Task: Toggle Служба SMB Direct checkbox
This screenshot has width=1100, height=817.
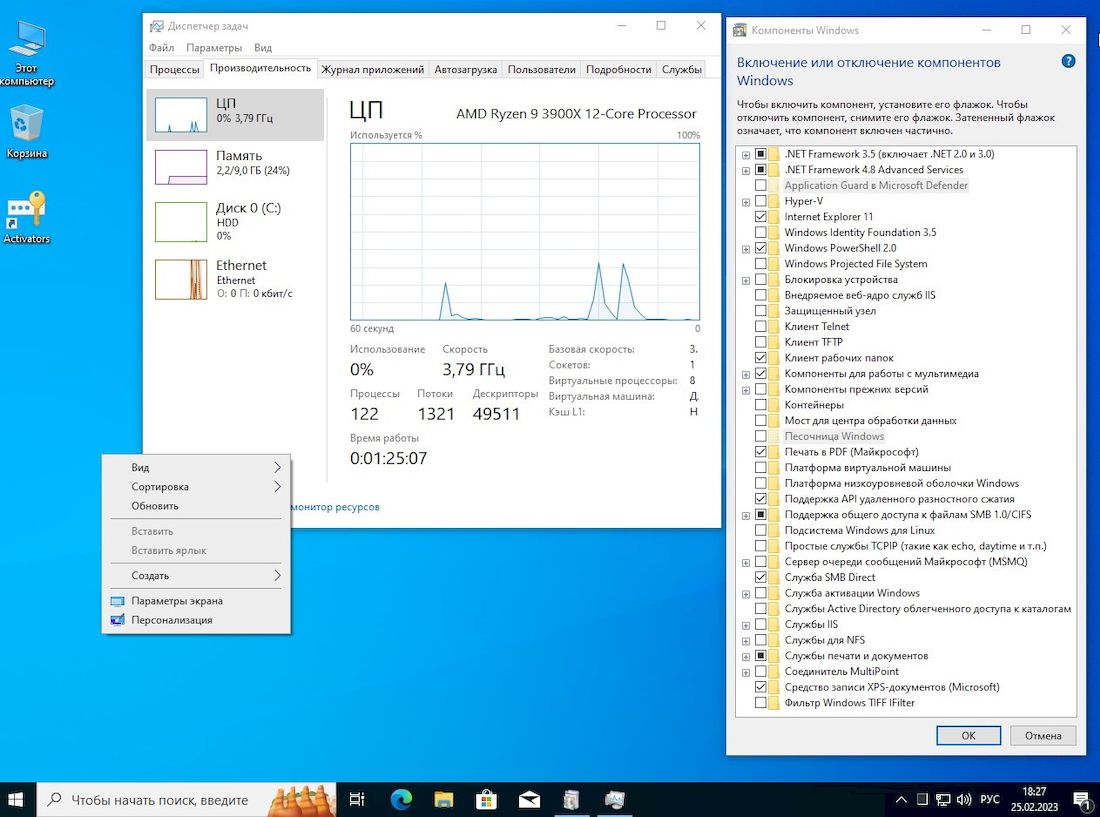Action: coord(760,577)
